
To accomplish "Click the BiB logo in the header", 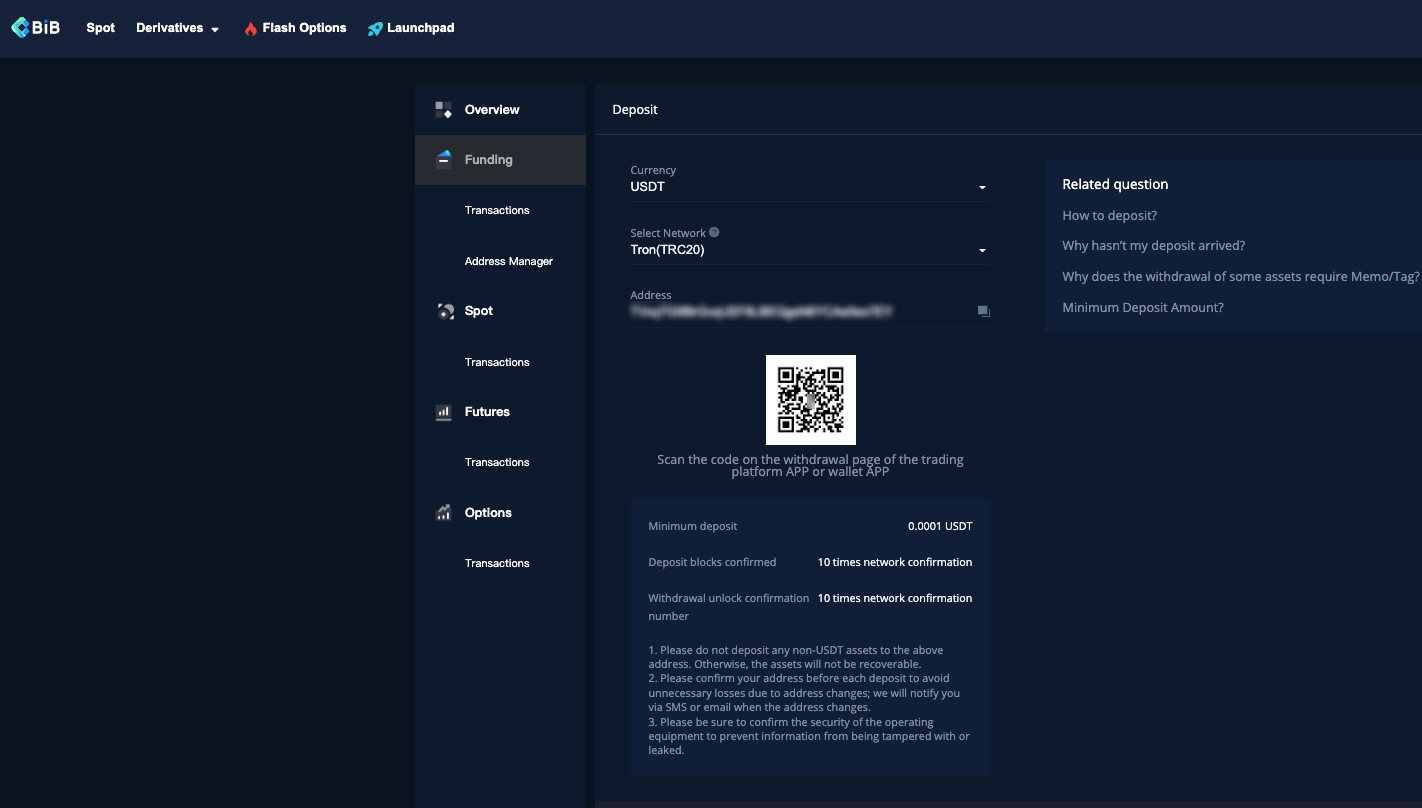I will point(36,28).
